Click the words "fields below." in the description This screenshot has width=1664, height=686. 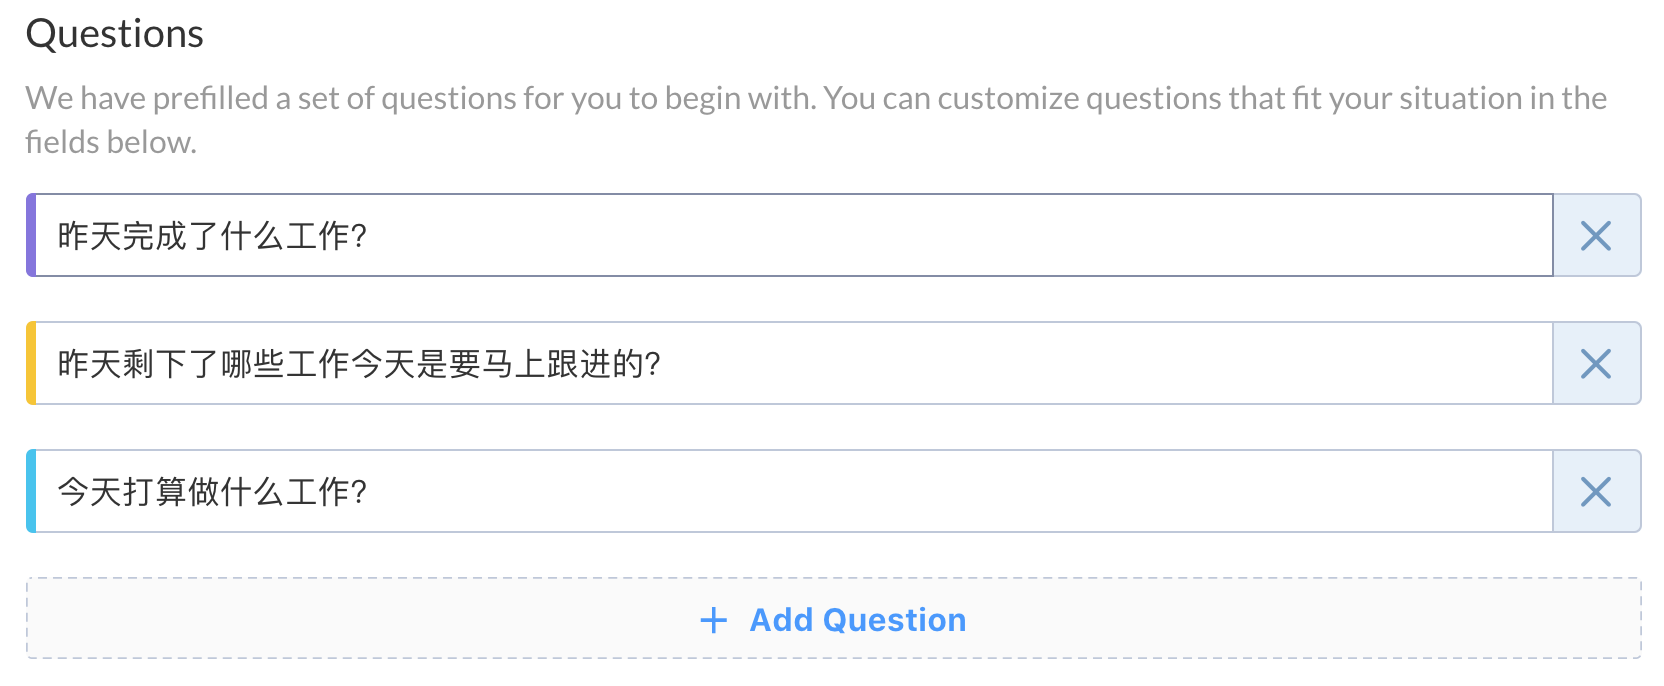[x=111, y=143]
